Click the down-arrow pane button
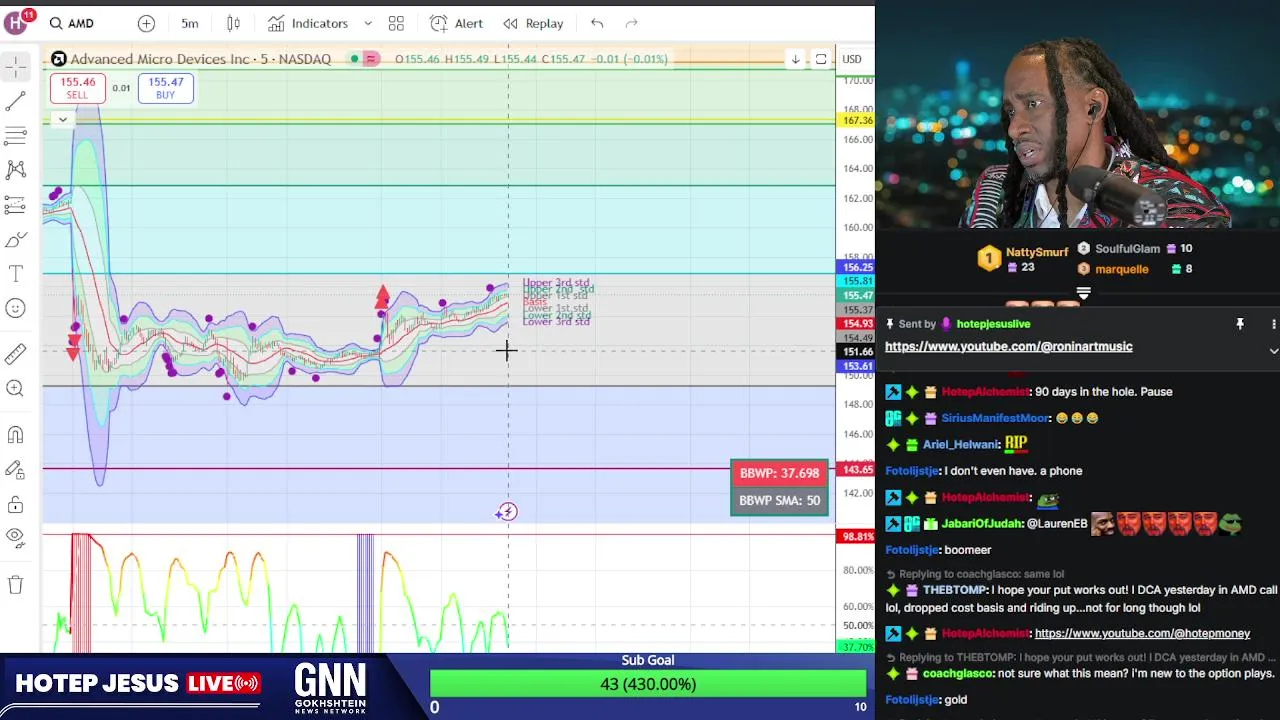 point(795,59)
